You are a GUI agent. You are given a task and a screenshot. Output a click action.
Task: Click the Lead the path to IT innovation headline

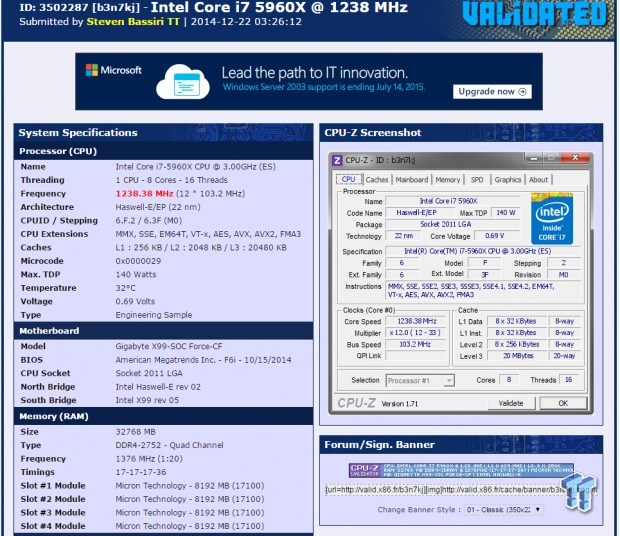coord(314,73)
